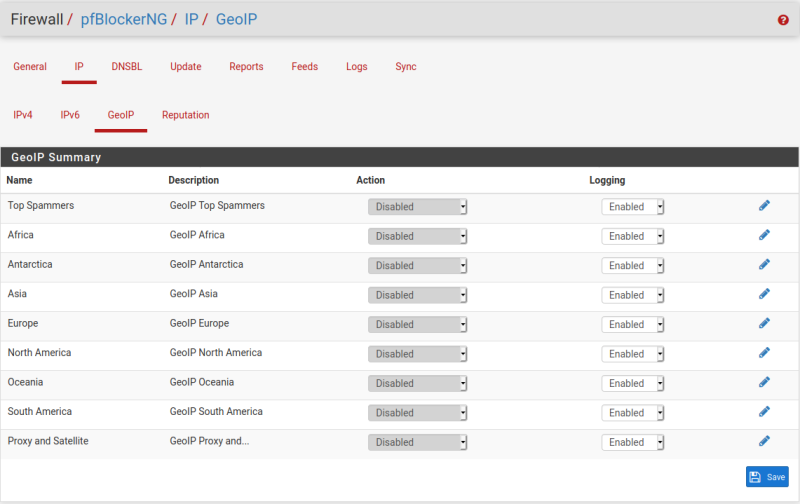The height and width of the screenshot is (504, 800).
Task: Change Logging dropdown for Proxy and Satellite
Action: 632,442
